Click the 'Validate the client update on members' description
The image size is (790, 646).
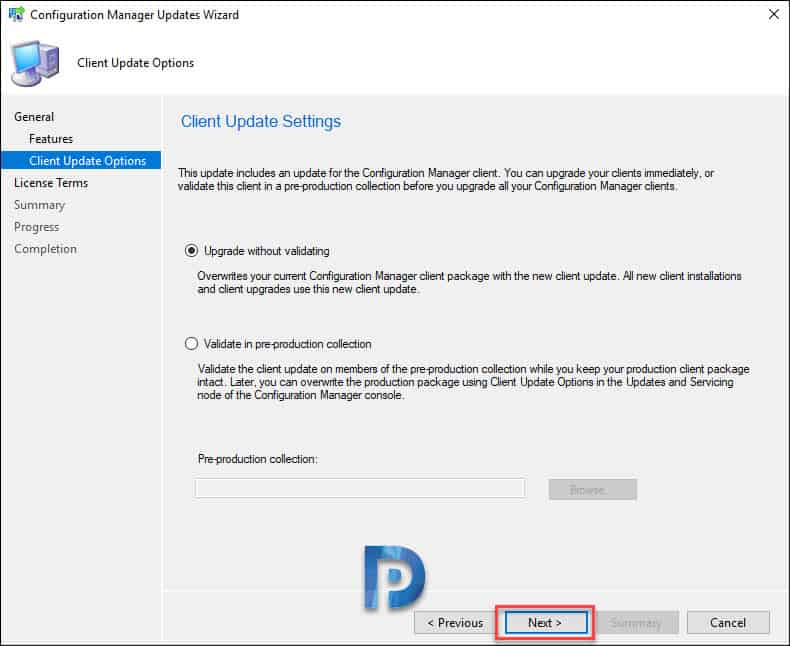coord(473,382)
